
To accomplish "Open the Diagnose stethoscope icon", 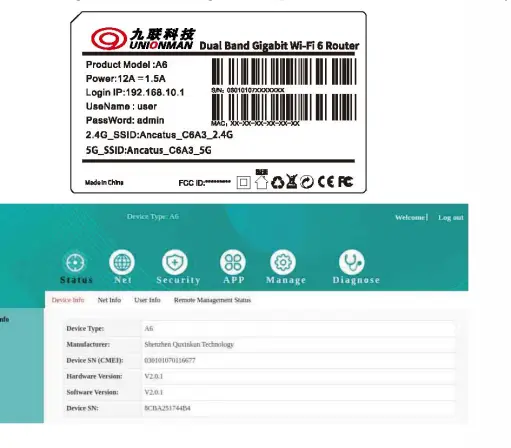I will [352, 262].
